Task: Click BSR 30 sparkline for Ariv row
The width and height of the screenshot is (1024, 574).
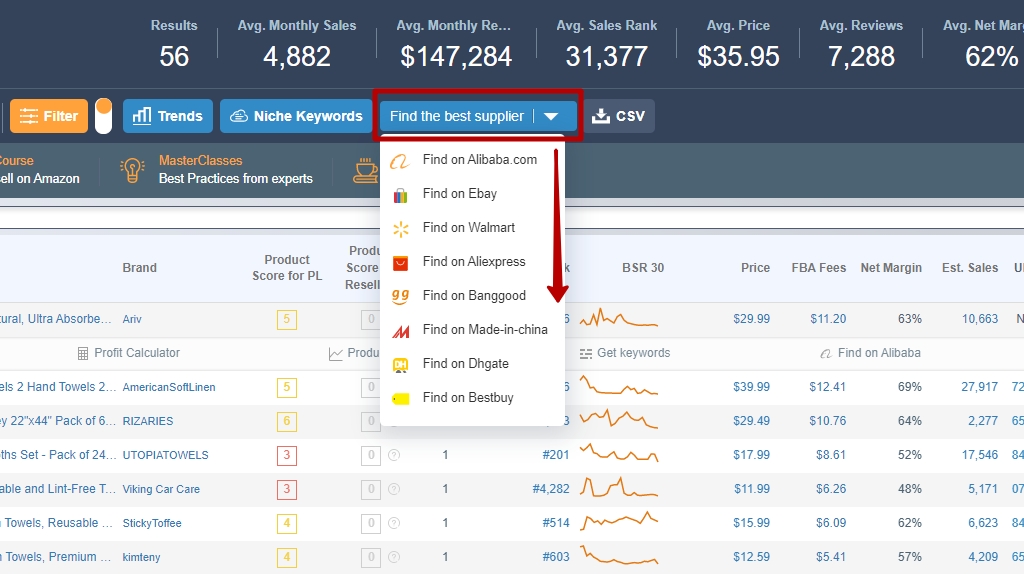Action: pos(619,318)
